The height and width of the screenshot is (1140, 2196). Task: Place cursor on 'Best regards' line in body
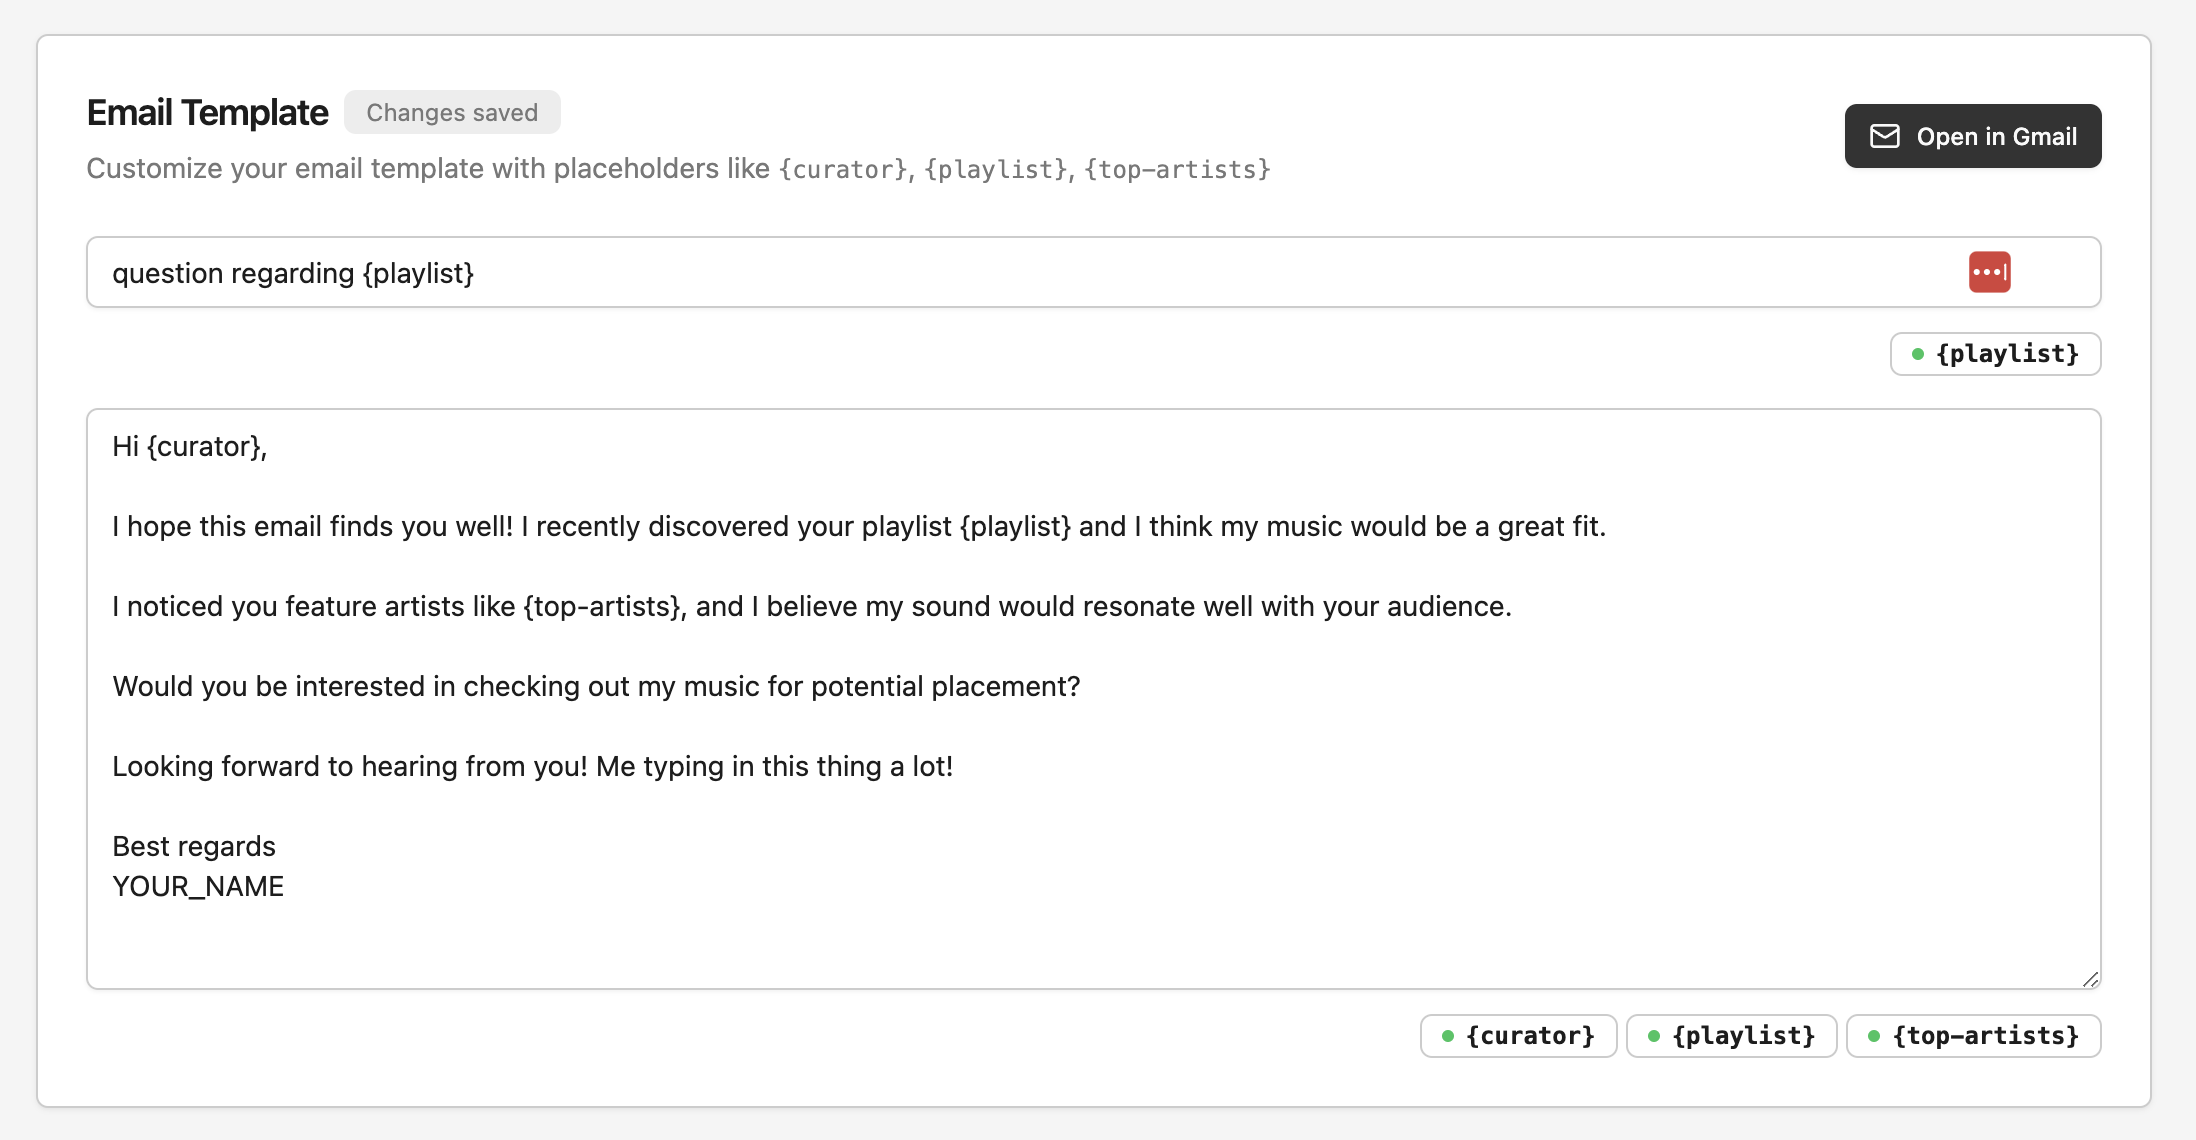(194, 847)
